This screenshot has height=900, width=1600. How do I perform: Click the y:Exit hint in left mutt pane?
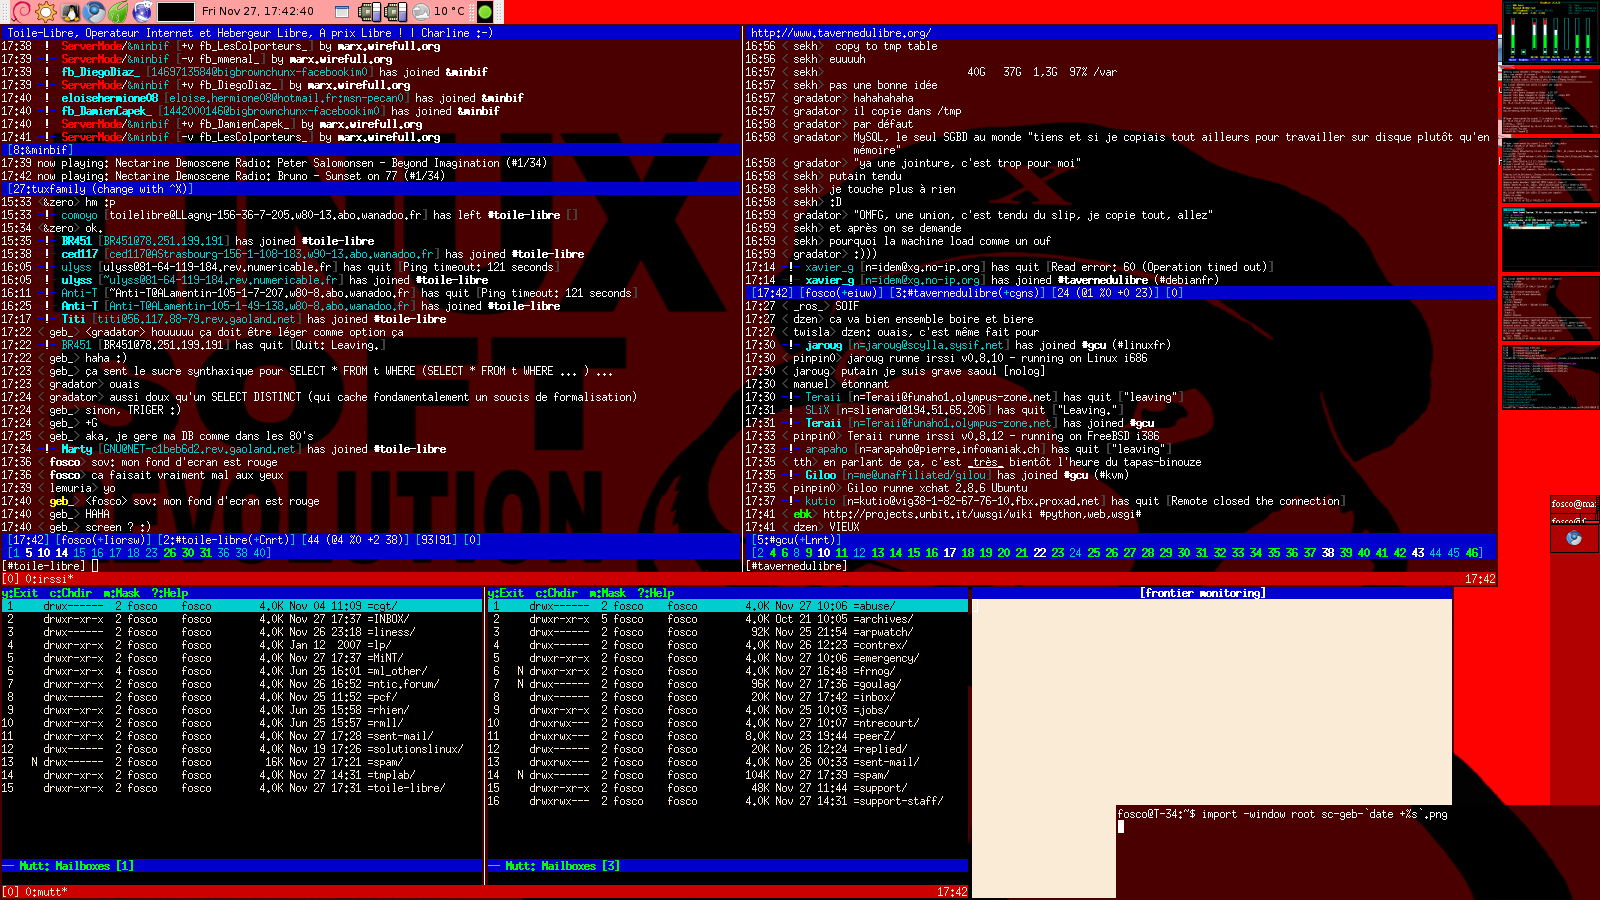(20, 593)
